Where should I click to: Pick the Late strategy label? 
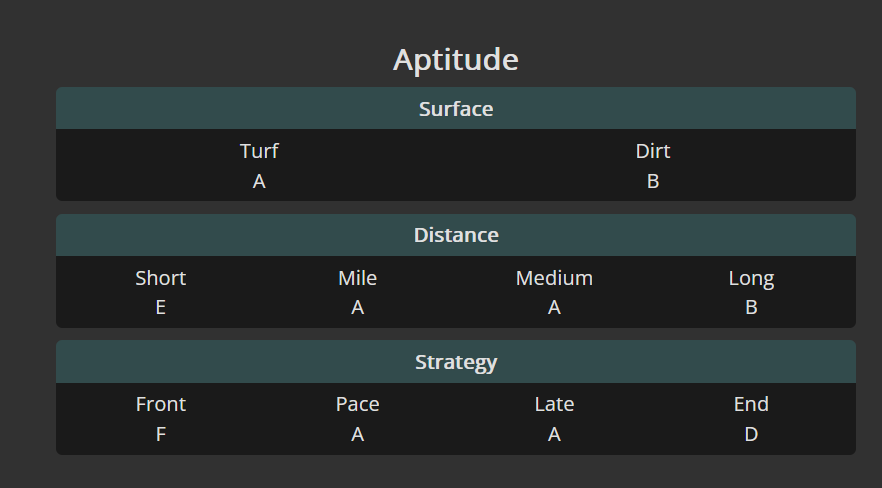(x=554, y=404)
